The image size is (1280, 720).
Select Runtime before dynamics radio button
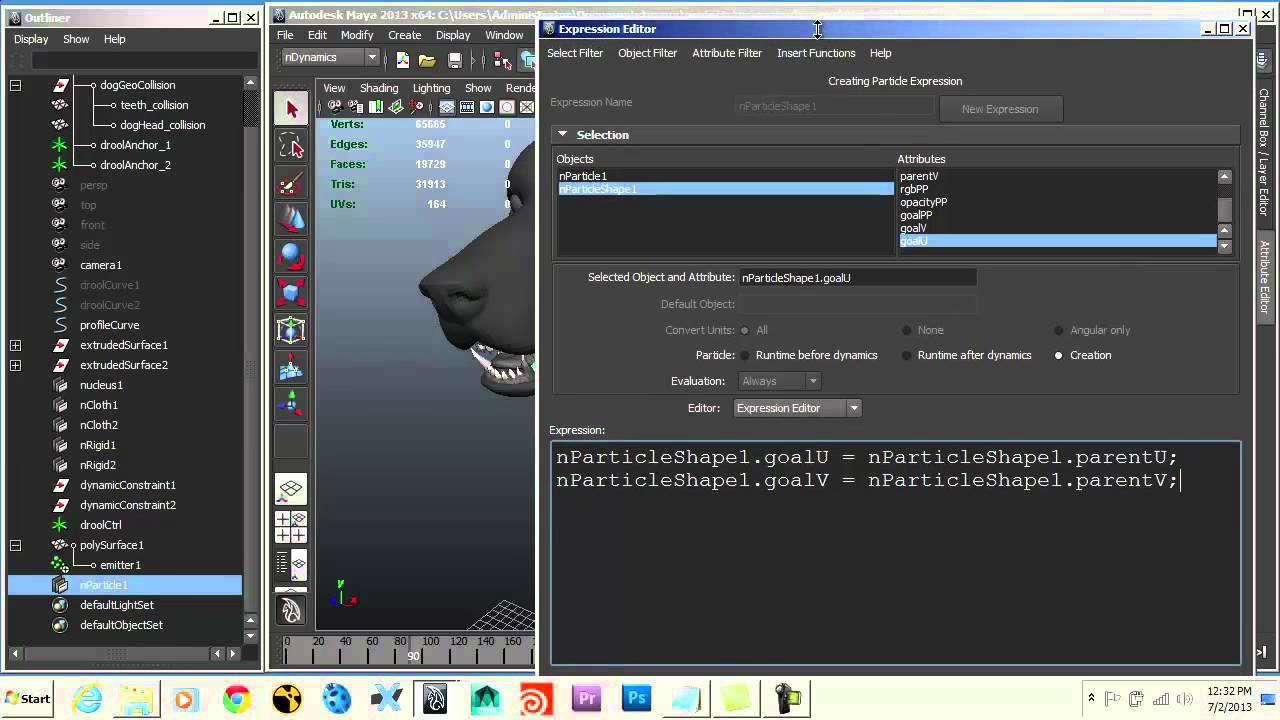coord(745,355)
